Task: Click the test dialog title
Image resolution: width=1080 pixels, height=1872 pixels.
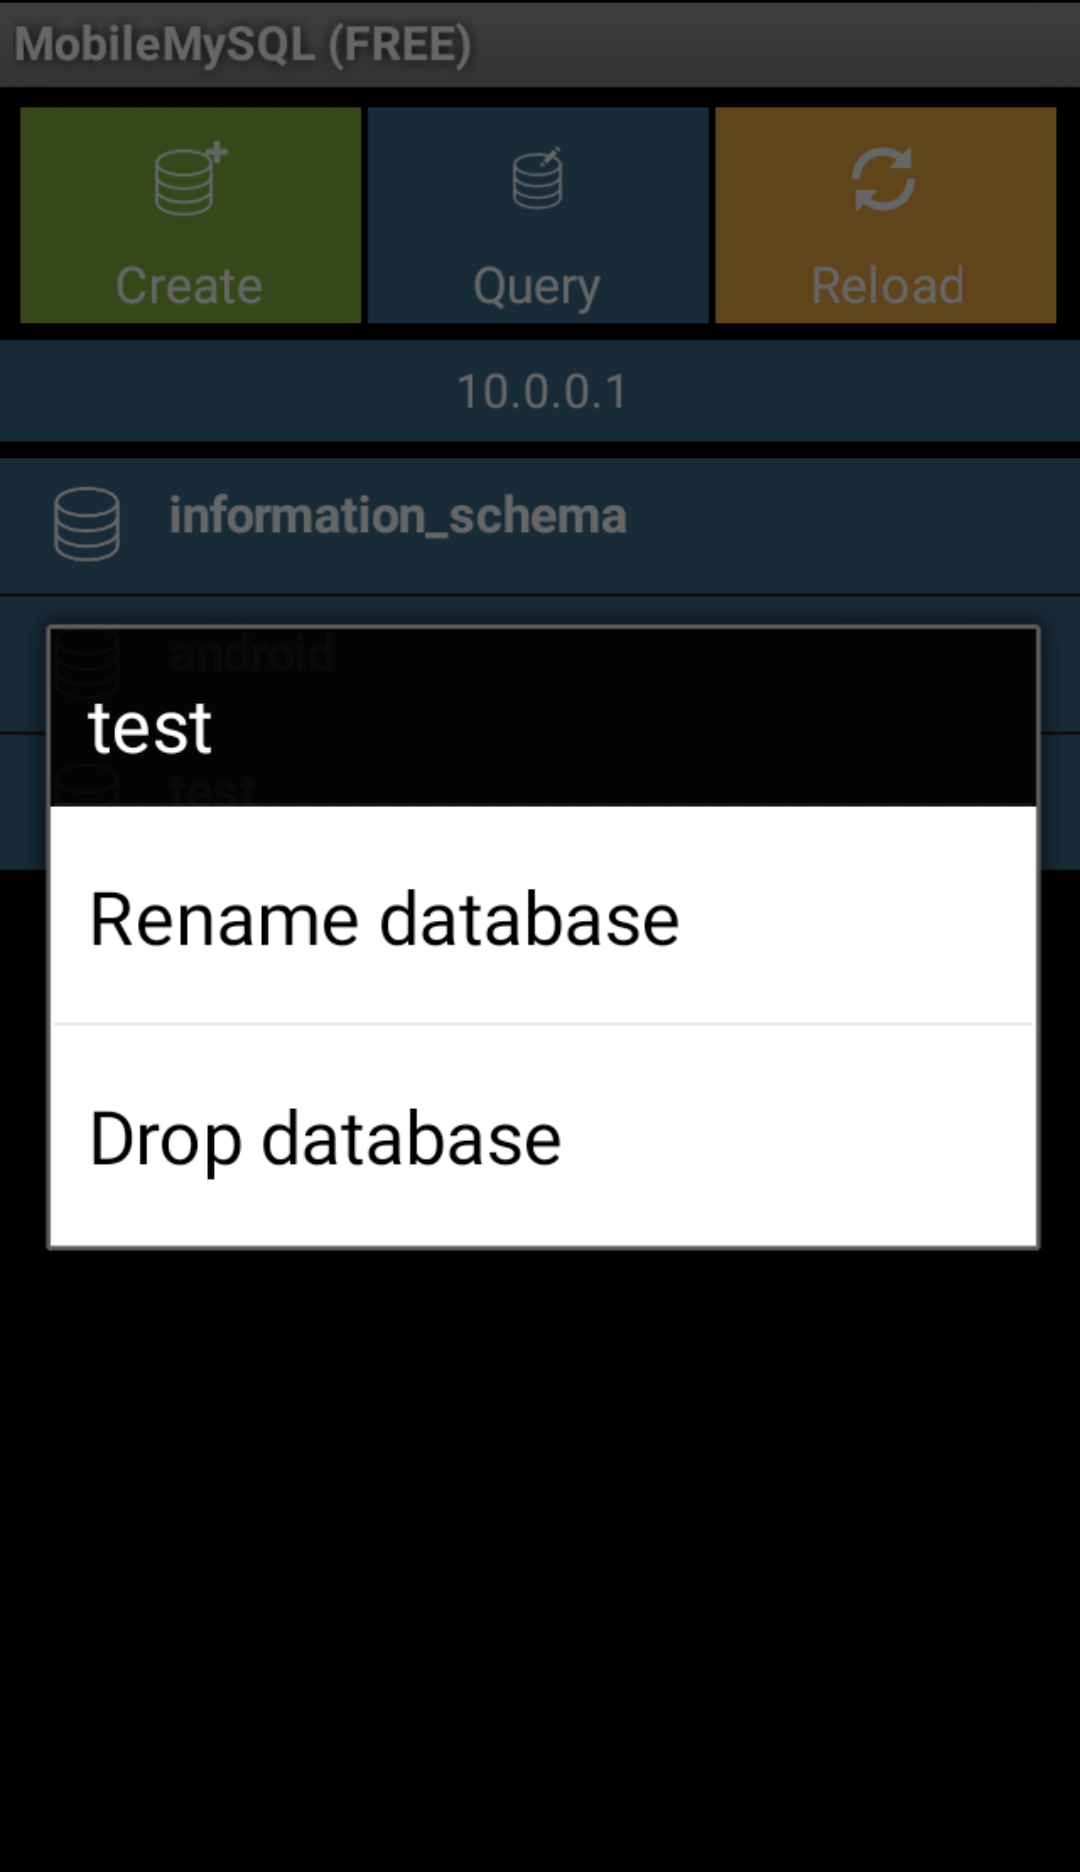Action: pos(150,727)
